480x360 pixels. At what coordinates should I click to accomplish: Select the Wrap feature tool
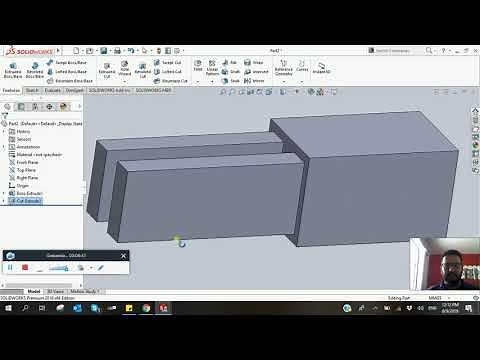tap(254, 63)
